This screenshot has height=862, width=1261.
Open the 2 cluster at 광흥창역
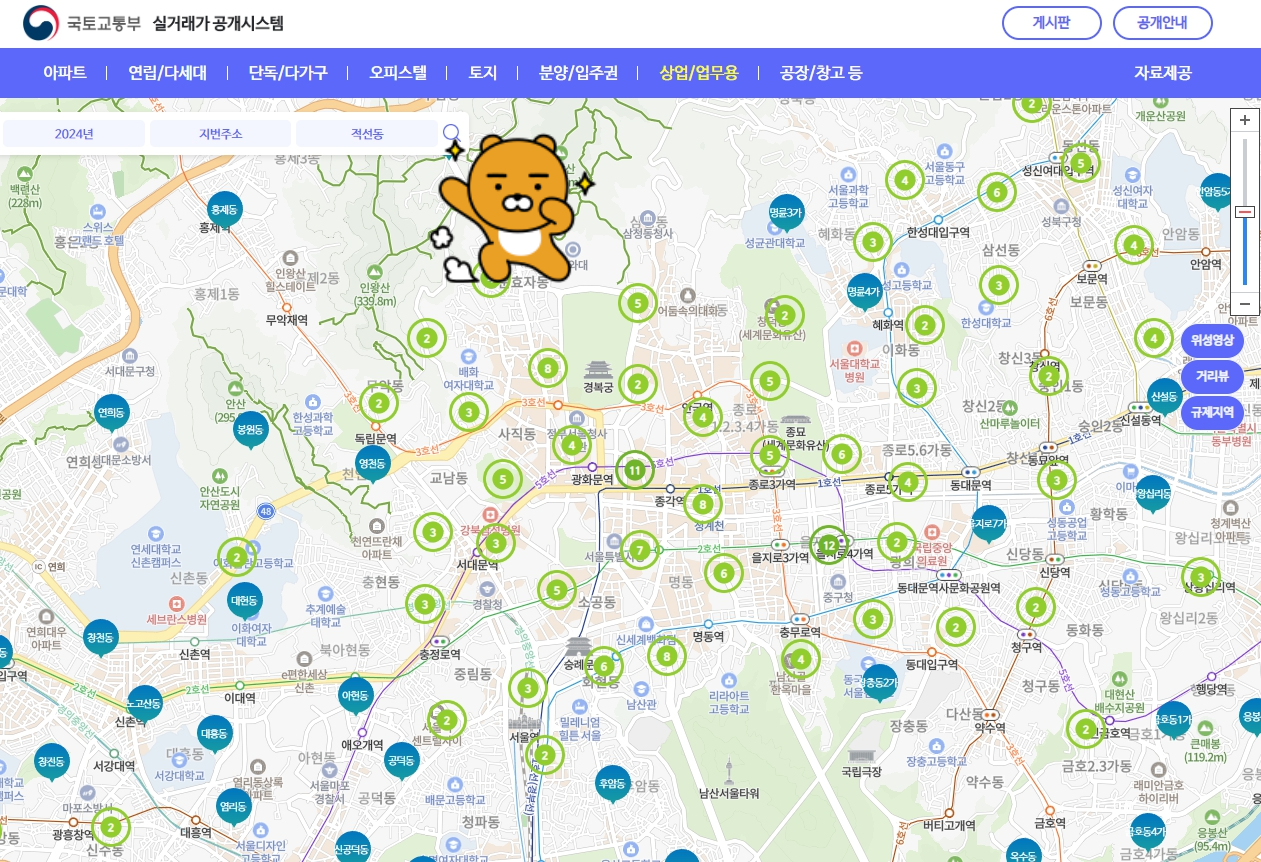pos(111,827)
